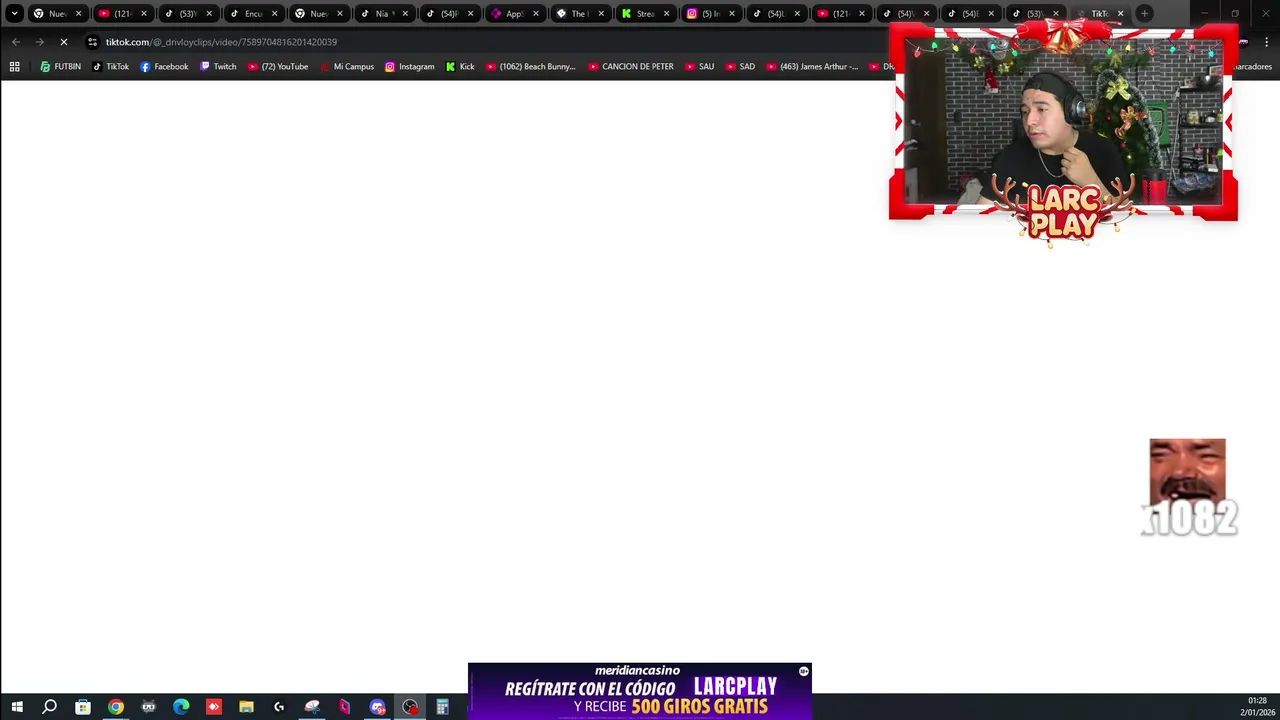Open the Windows Start menu
This screenshot has width=1280, height=720.
click(17, 707)
